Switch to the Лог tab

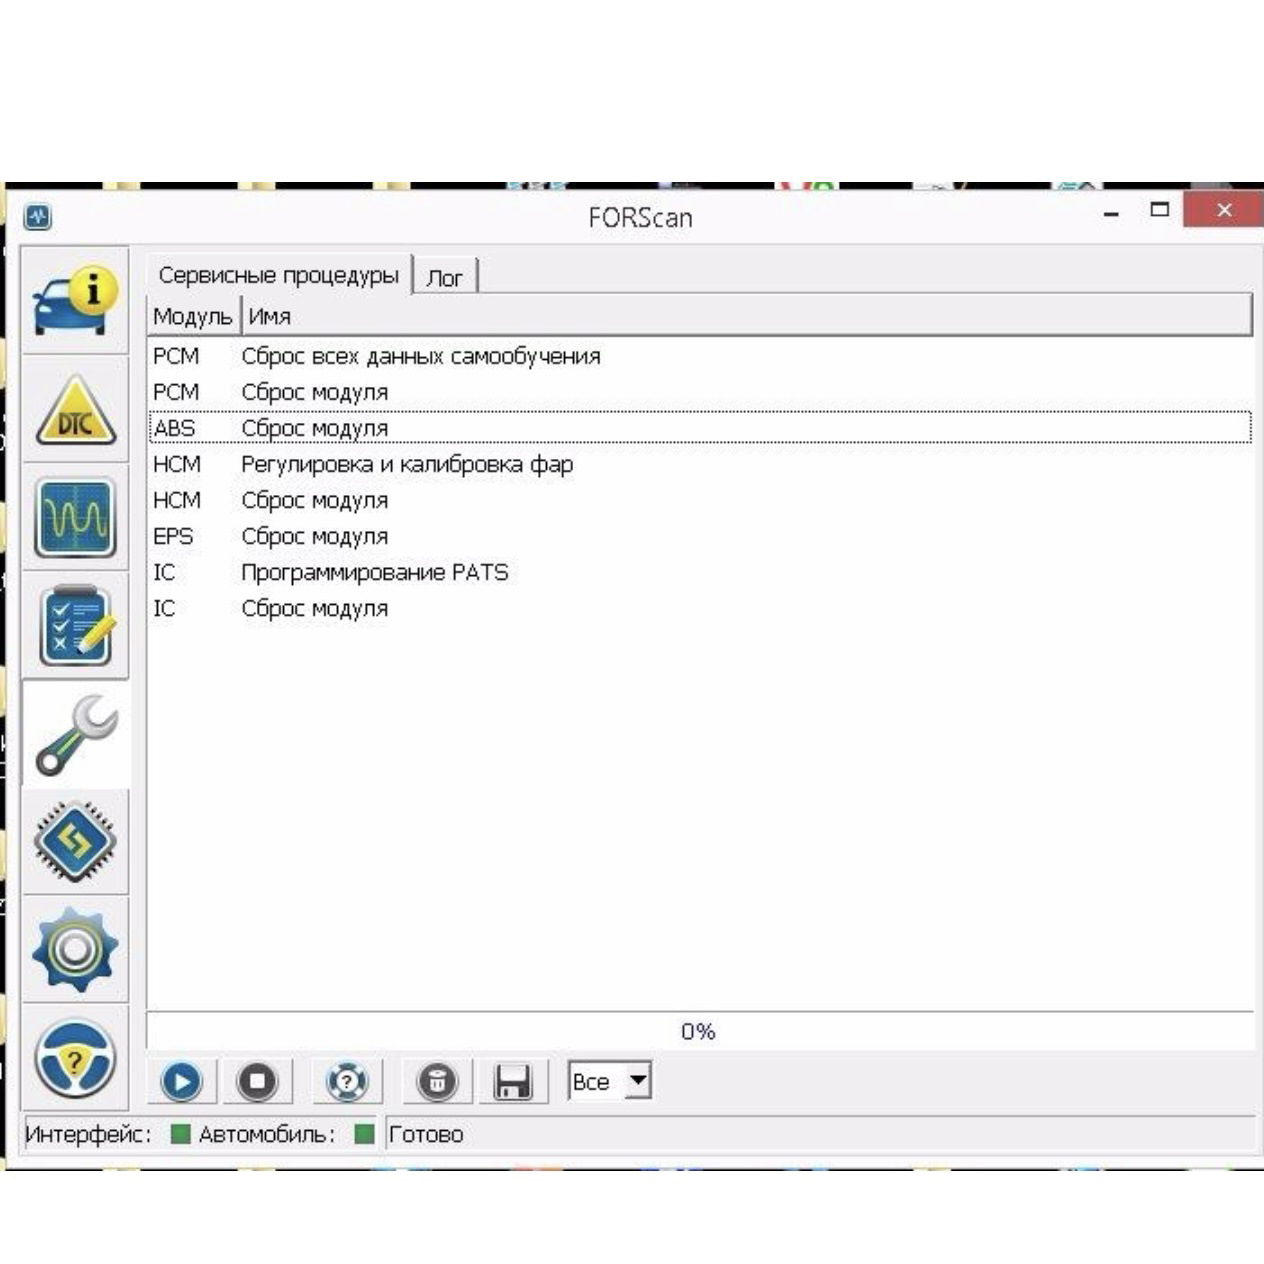(444, 277)
